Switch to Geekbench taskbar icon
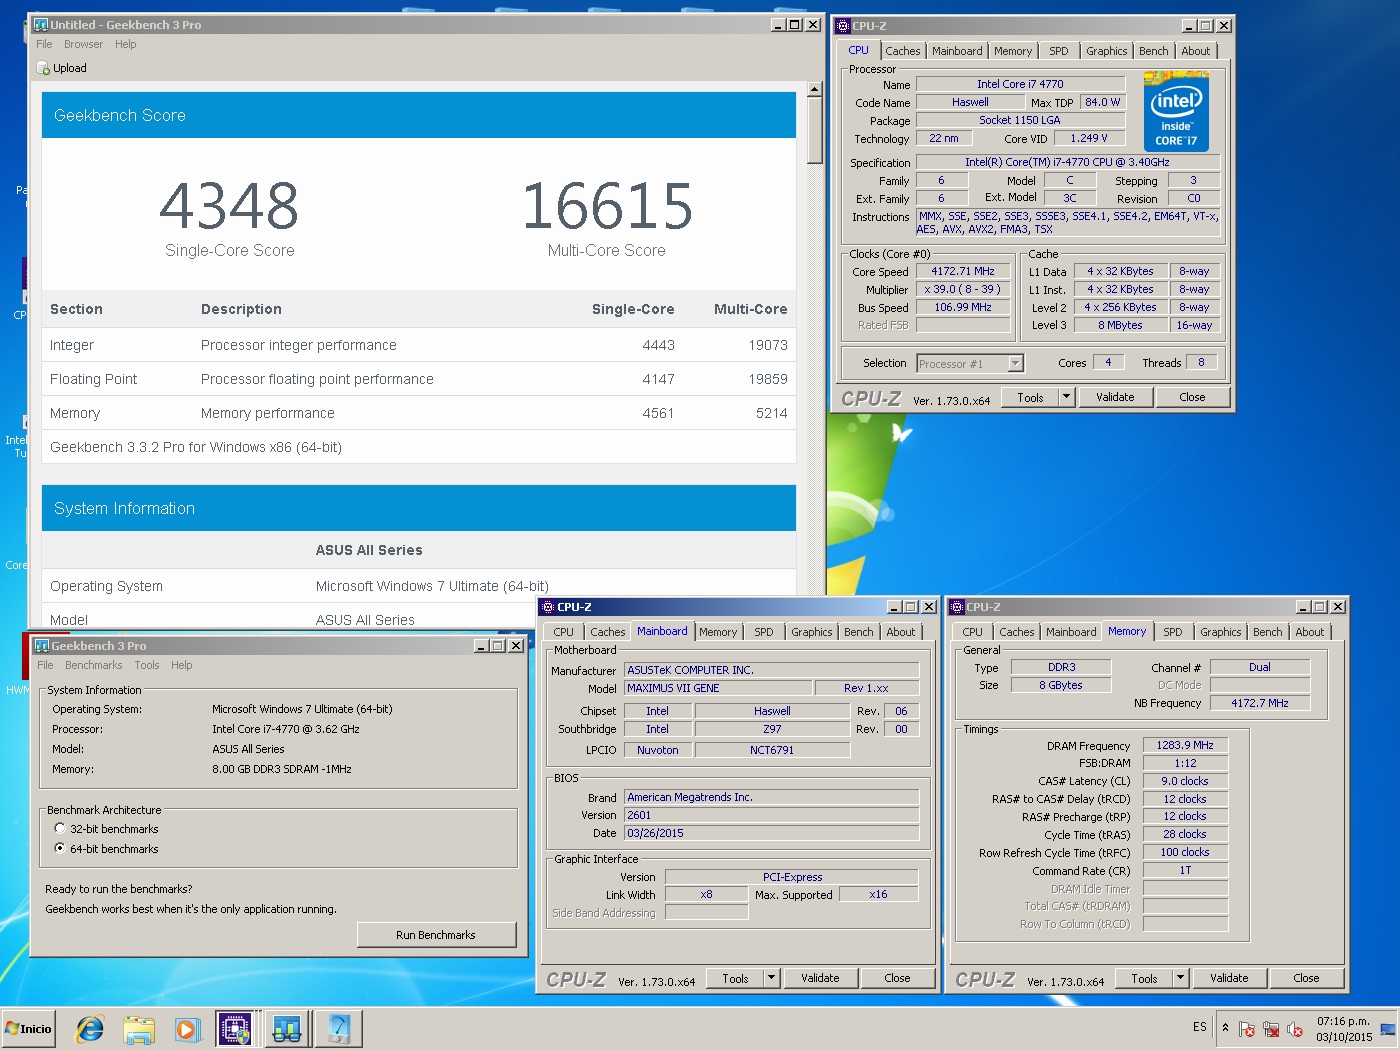Image resolution: width=1400 pixels, height=1050 pixels. coord(287,1028)
